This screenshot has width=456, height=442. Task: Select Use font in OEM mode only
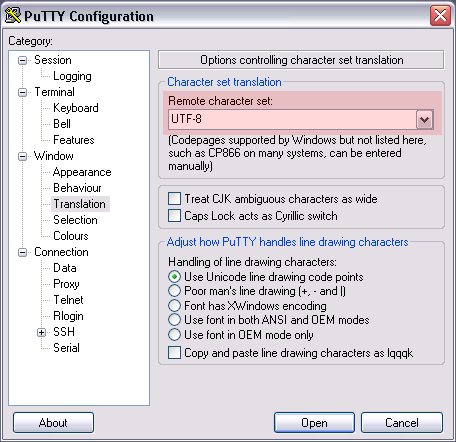click(x=174, y=334)
